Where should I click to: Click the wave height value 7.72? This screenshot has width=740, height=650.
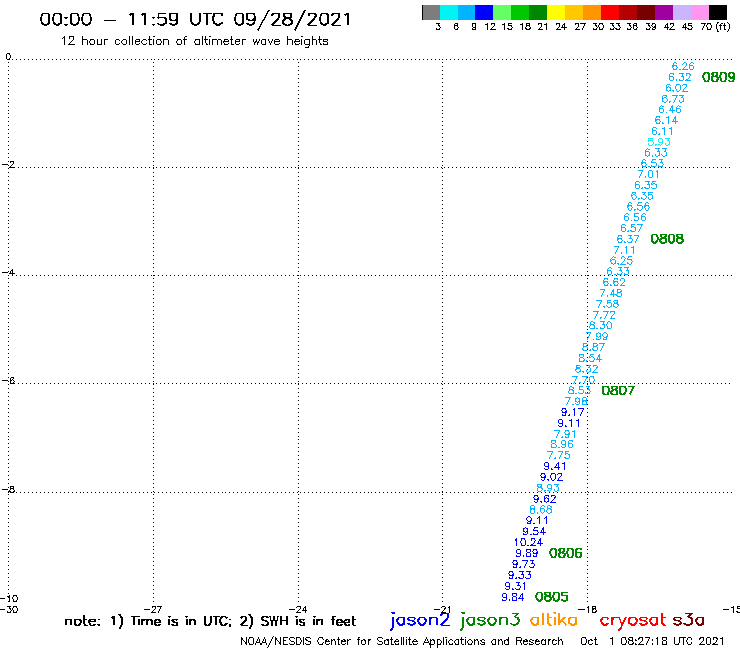click(x=604, y=315)
